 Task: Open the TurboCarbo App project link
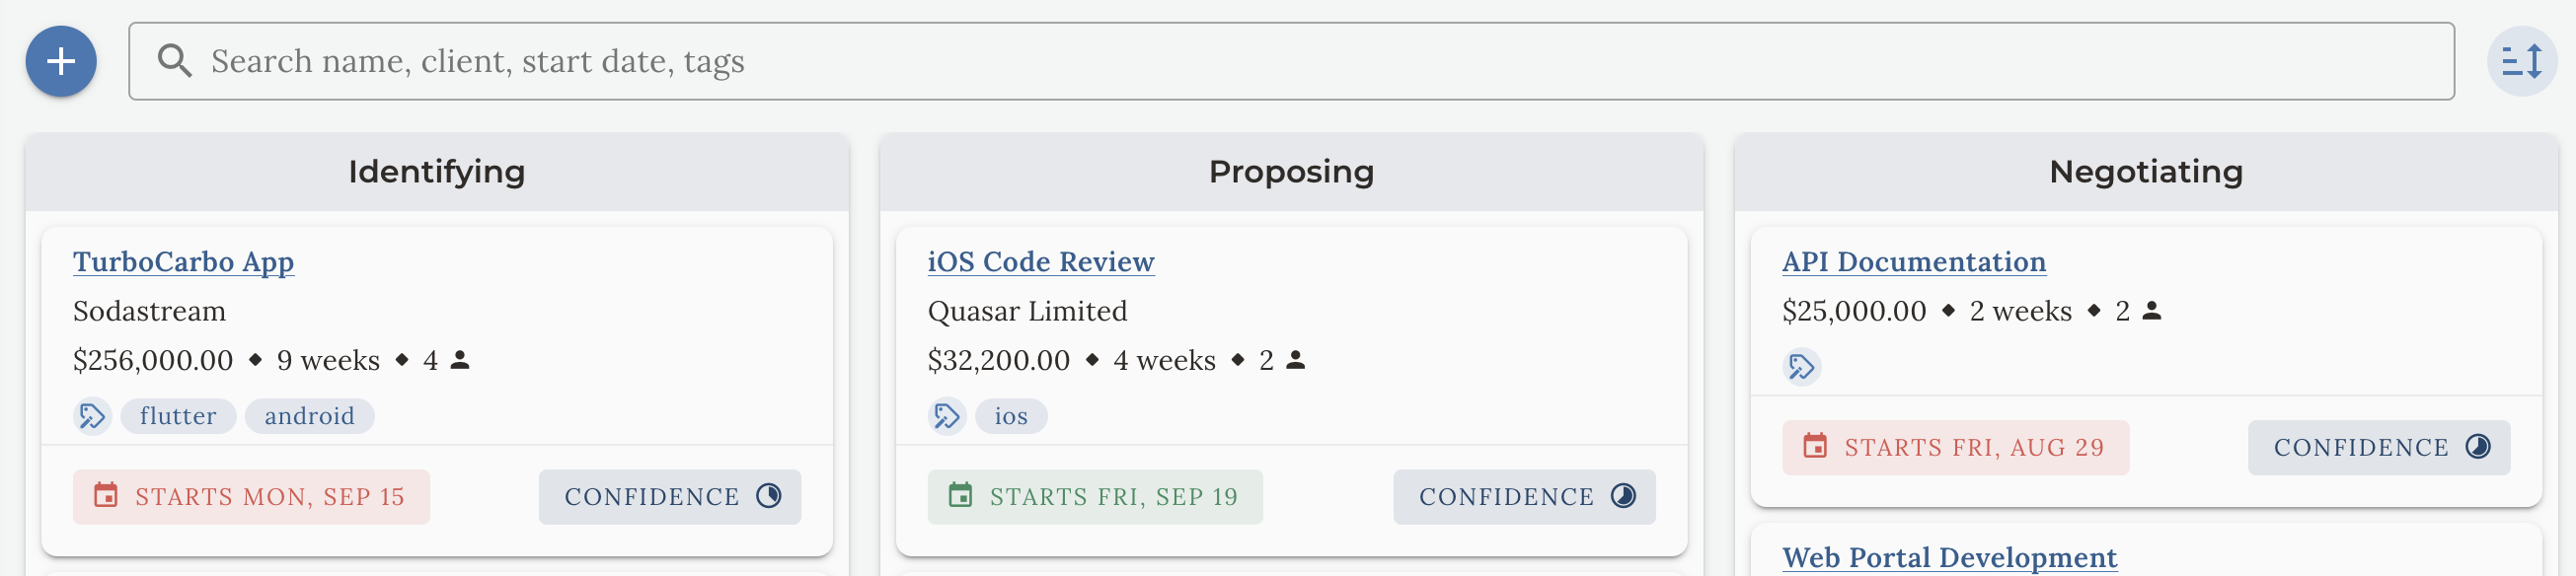183,262
